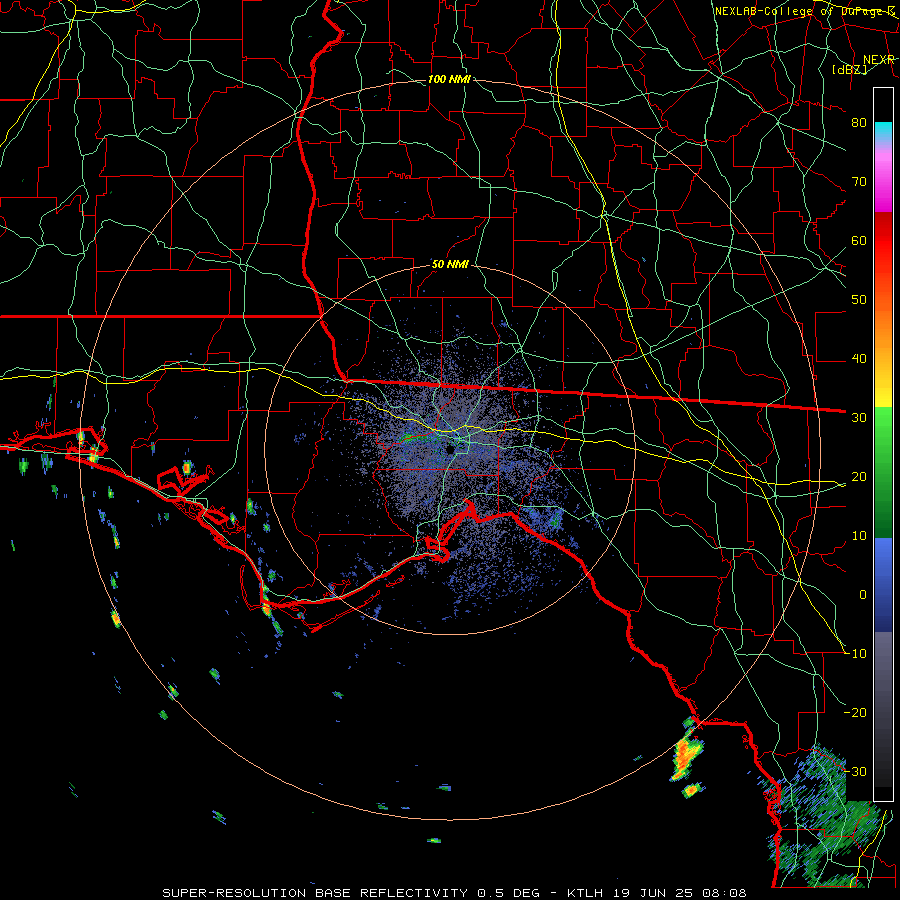
Task: Click the green band of the reflectivity color bar
Action: tap(883, 471)
